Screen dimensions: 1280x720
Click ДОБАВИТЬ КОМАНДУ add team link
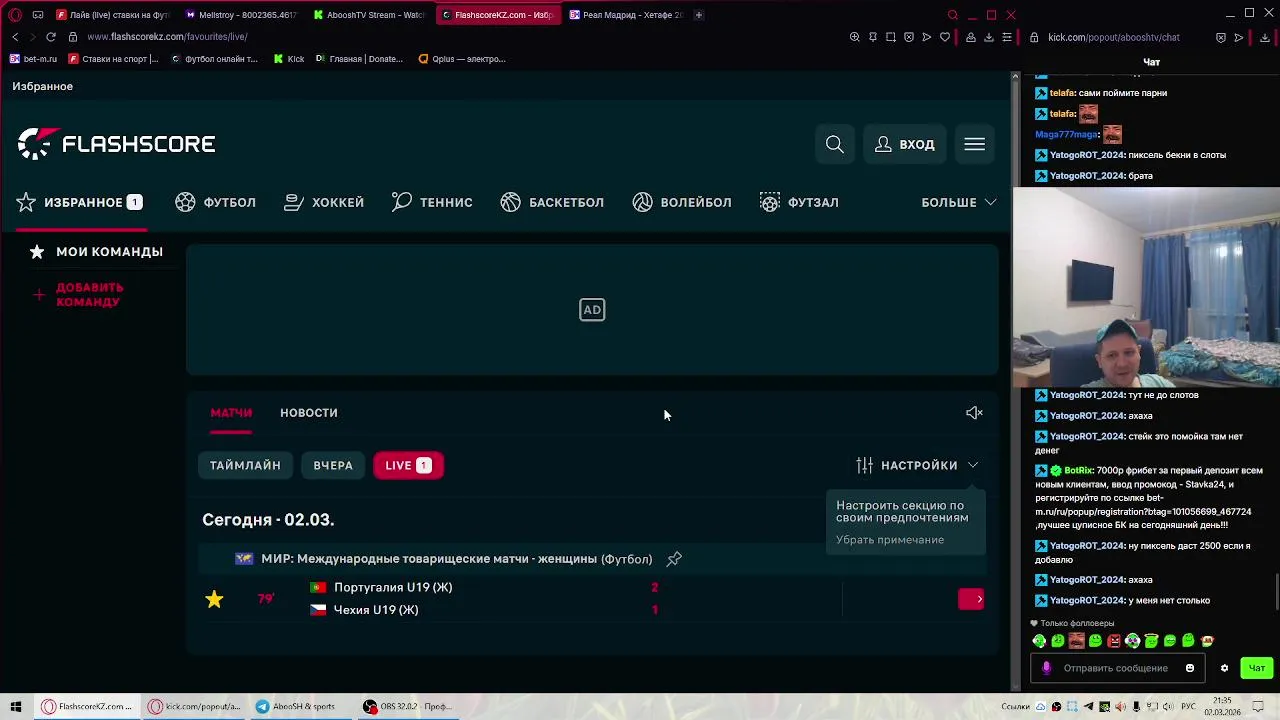point(89,295)
